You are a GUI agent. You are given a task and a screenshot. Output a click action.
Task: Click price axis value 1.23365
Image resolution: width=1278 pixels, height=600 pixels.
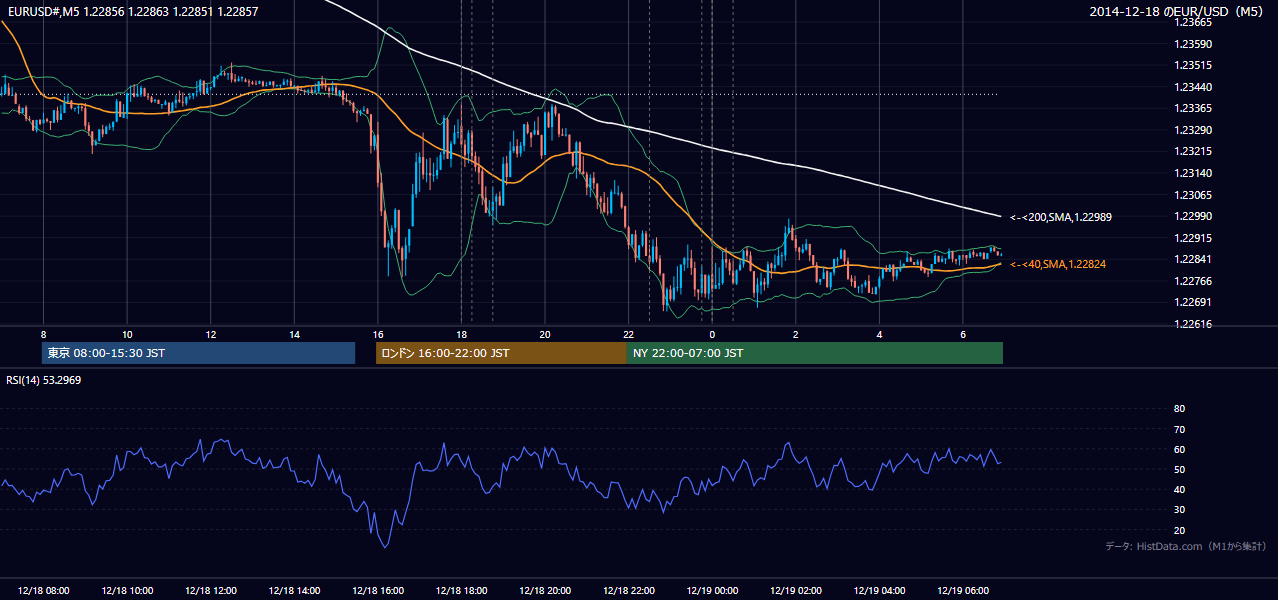[1193, 108]
